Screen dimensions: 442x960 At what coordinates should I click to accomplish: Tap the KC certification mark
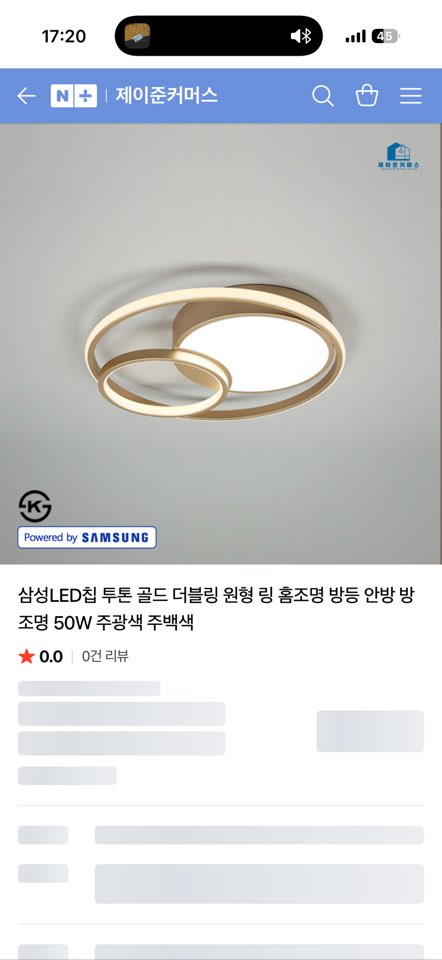[35, 506]
